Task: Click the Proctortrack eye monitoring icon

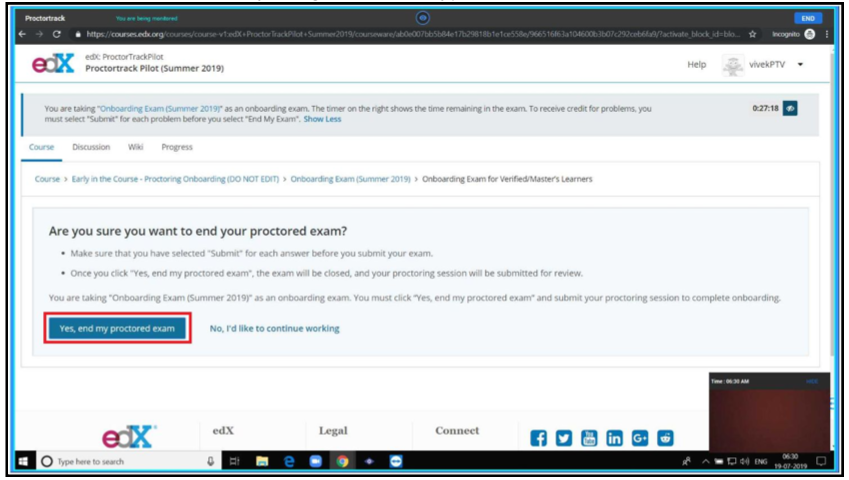Action: (422, 18)
